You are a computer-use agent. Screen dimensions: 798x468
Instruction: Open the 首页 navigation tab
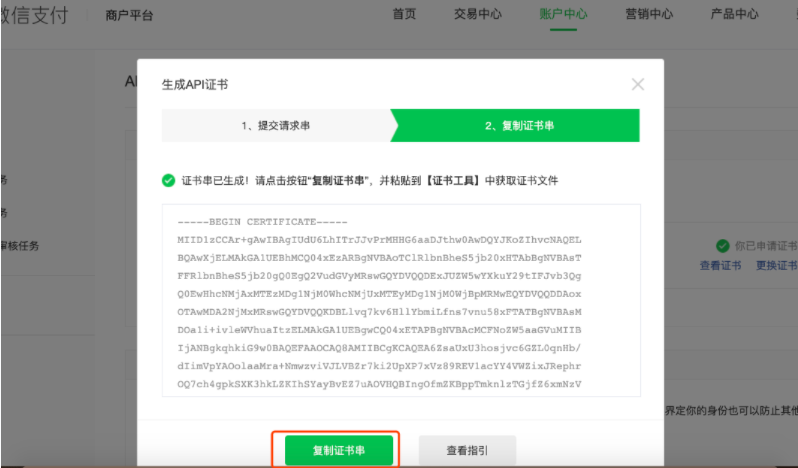pyautogui.click(x=404, y=14)
